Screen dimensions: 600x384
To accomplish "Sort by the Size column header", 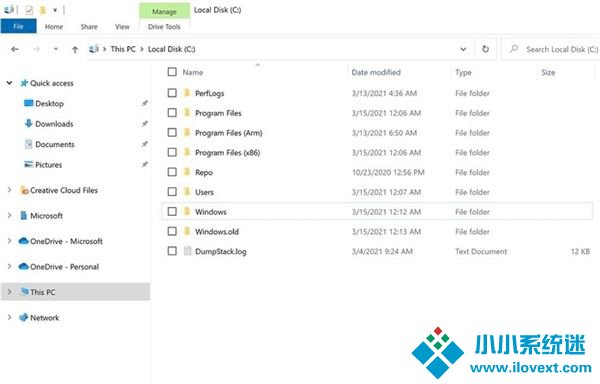I will click(x=548, y=72).
